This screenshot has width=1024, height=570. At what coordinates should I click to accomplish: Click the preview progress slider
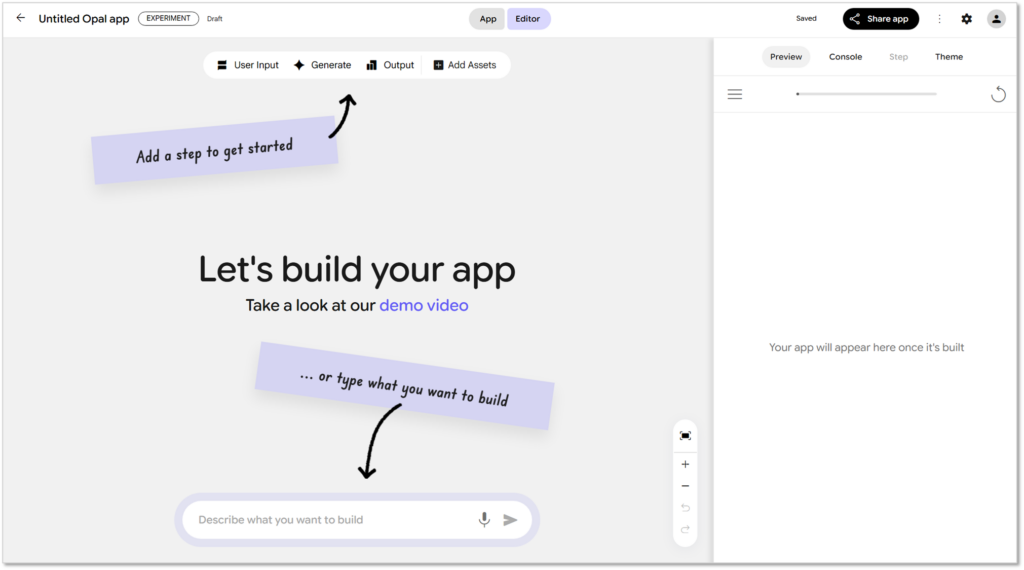pos(866,94)
